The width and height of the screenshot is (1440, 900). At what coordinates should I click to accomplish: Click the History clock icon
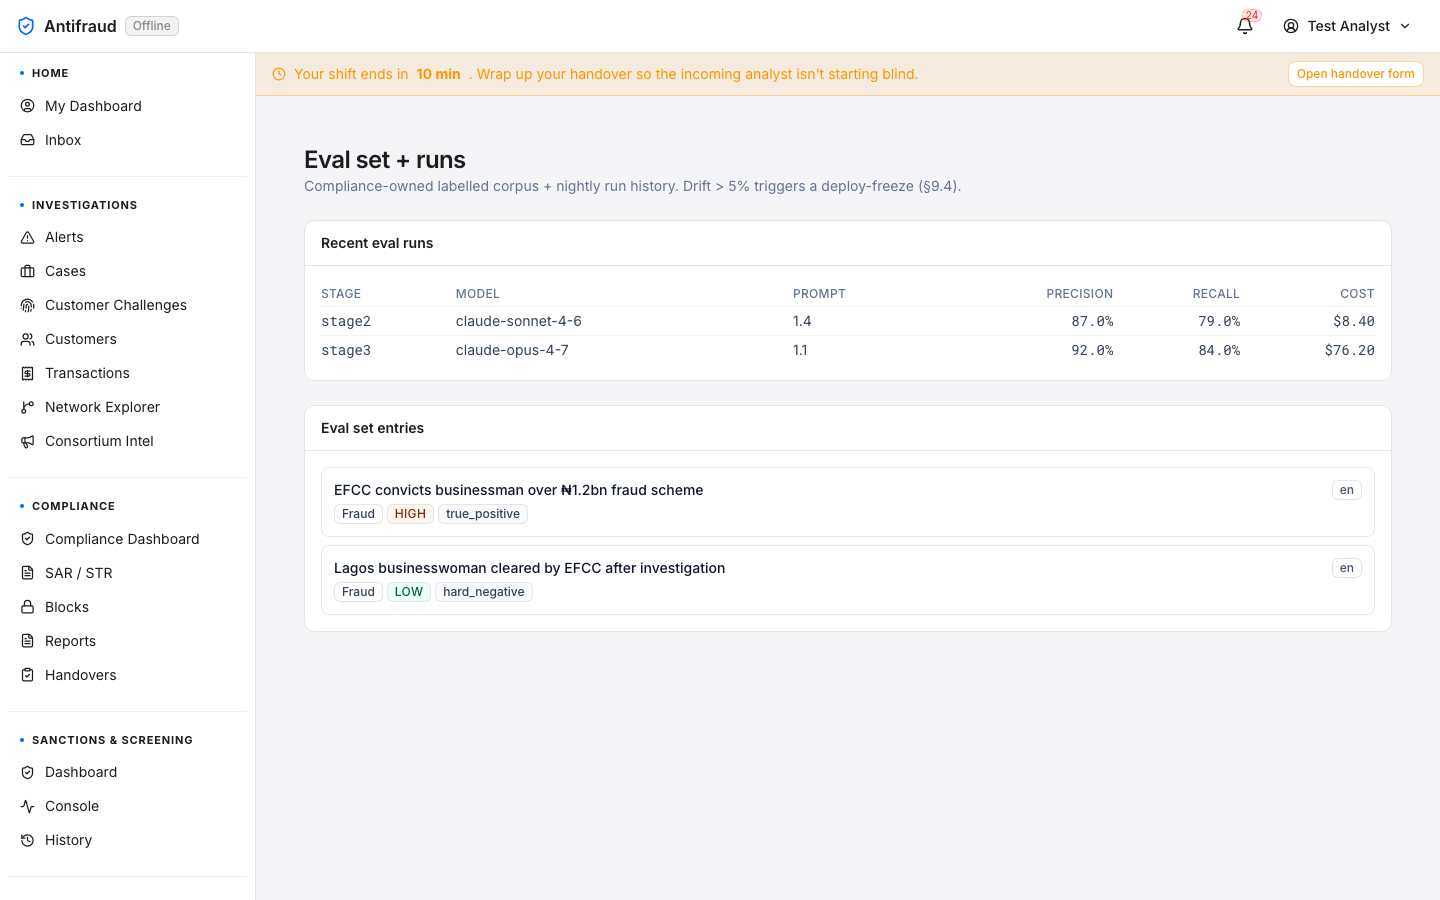pos(28,840)
